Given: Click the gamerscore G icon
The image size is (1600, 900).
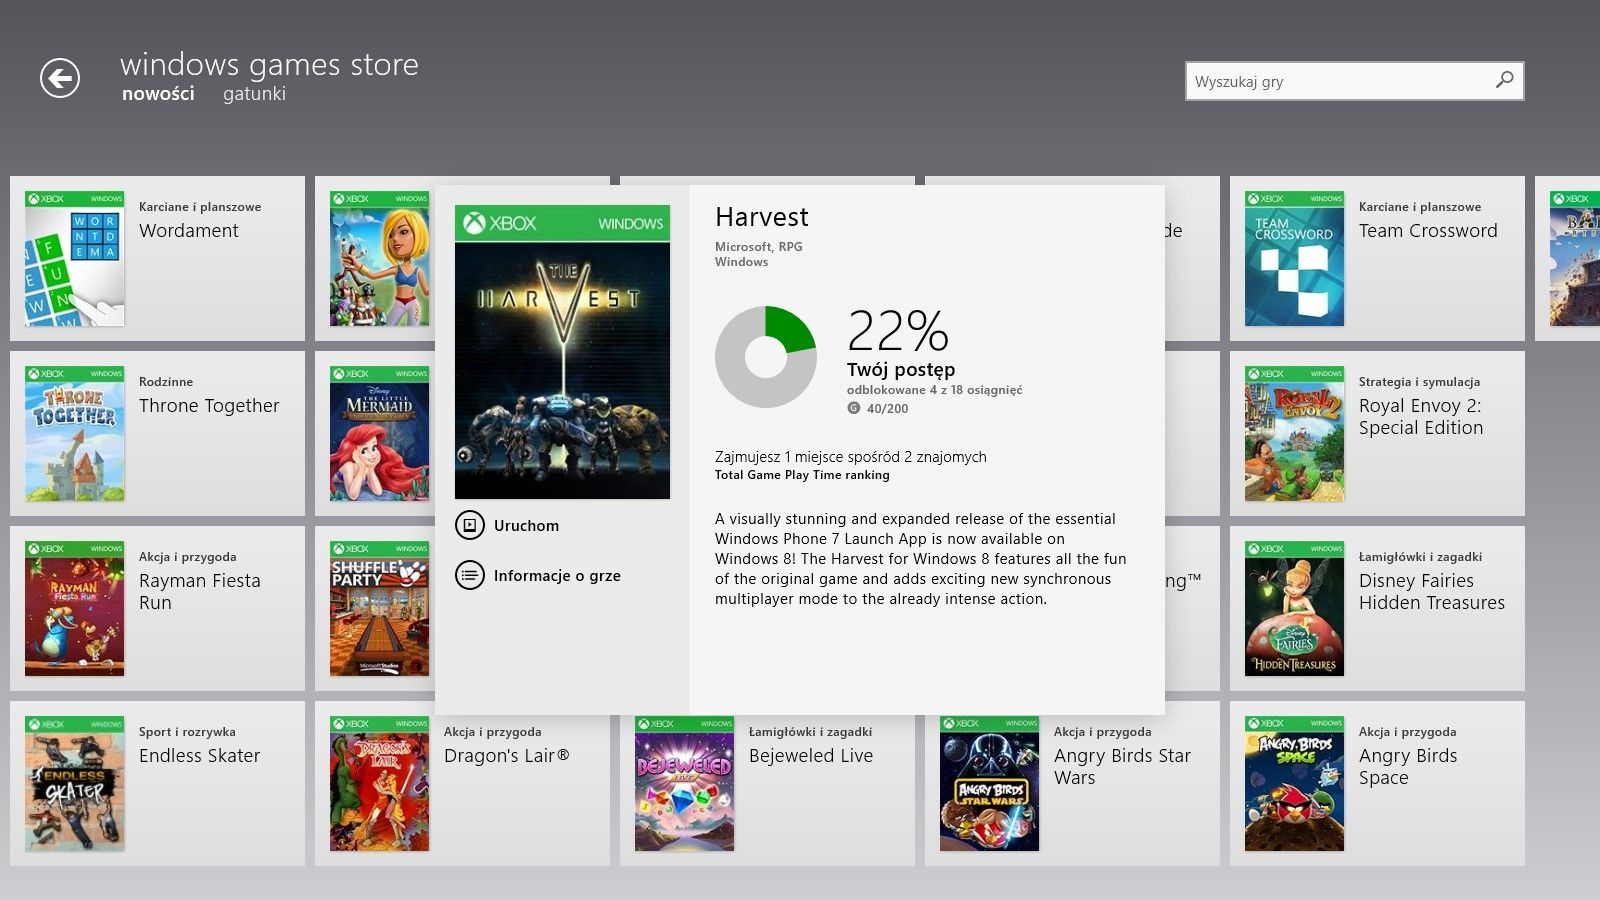Looking at the screenshot, I should [853, 408].
